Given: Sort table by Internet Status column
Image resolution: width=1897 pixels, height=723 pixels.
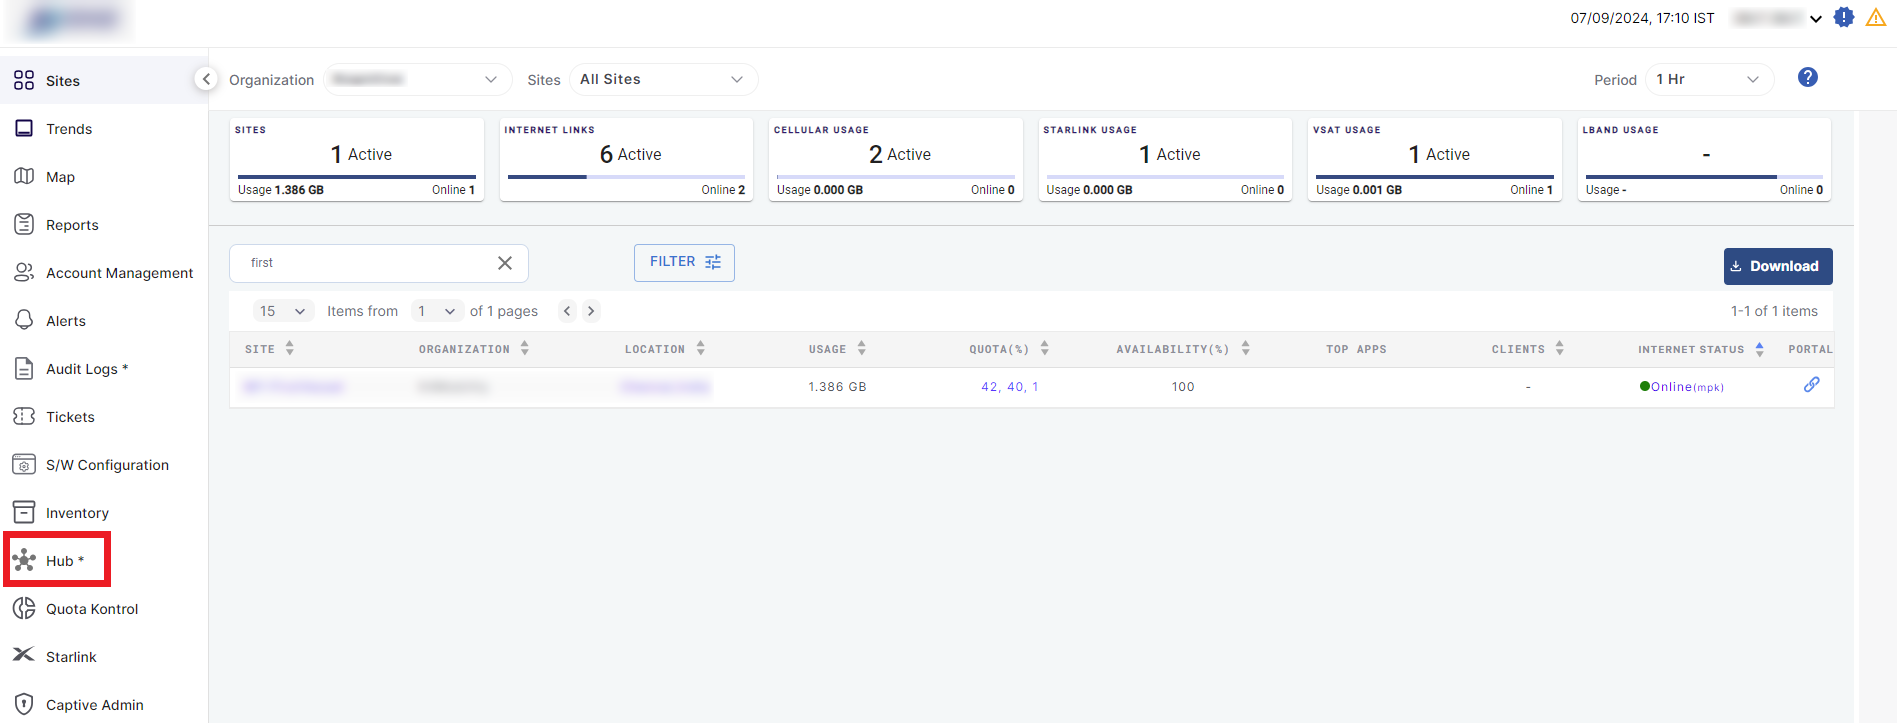Looking at the screenshot, I should point(1759,349).
